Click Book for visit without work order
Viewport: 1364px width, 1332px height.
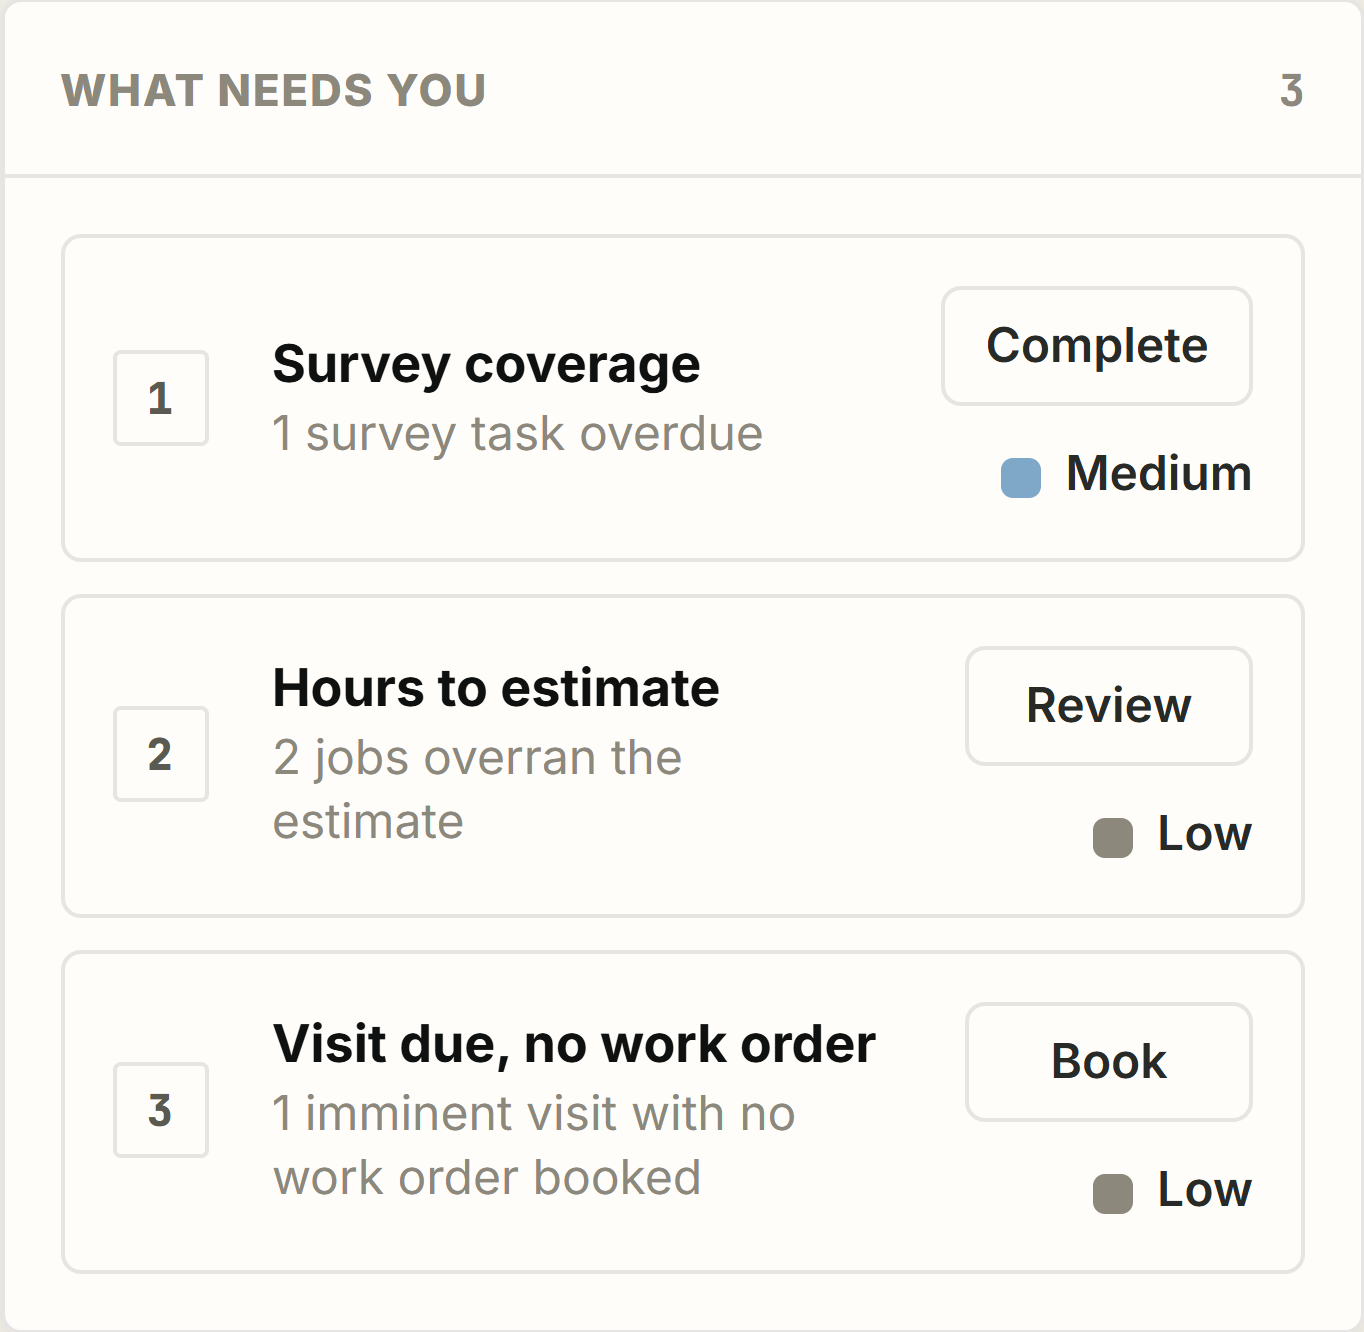[1108, 1062]
